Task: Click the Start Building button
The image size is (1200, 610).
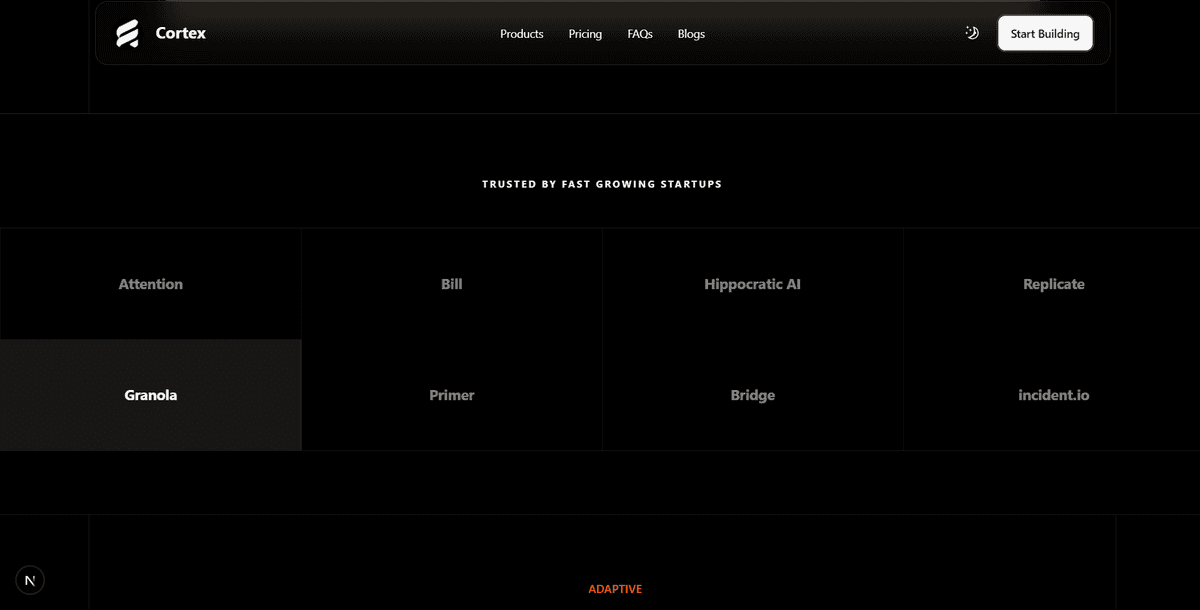Action: coord(1045,33)
